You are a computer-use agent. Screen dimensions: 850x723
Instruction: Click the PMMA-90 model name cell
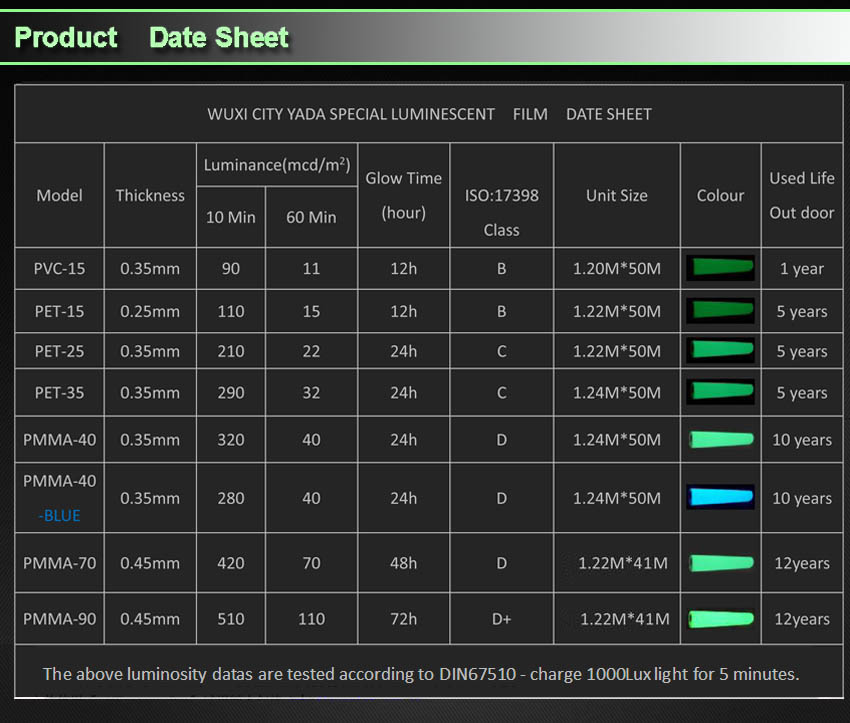pyautogui.click(x=59, y=619)
